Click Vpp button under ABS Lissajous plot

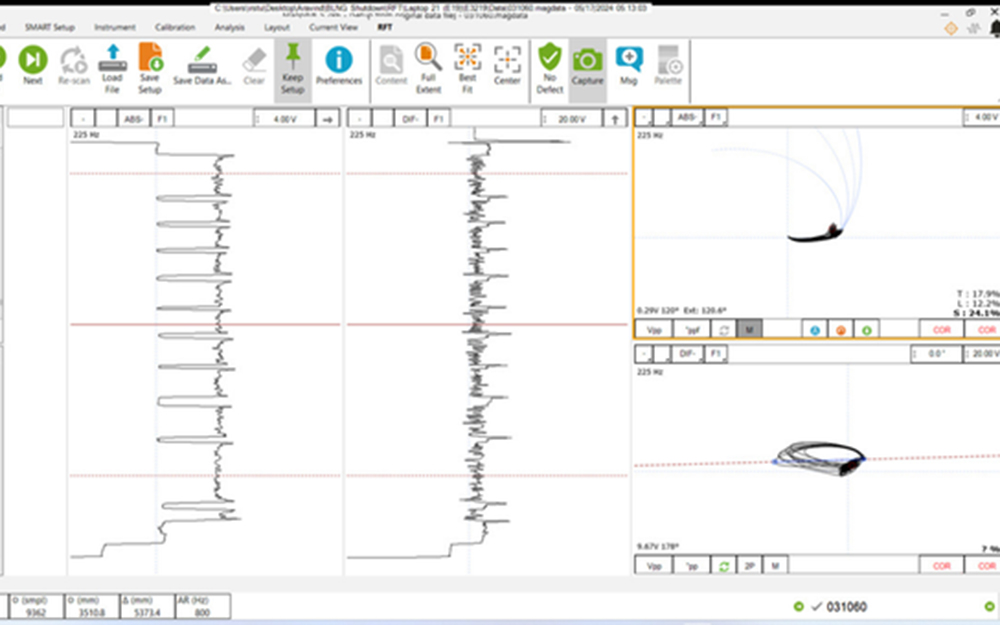click(654, 329)
